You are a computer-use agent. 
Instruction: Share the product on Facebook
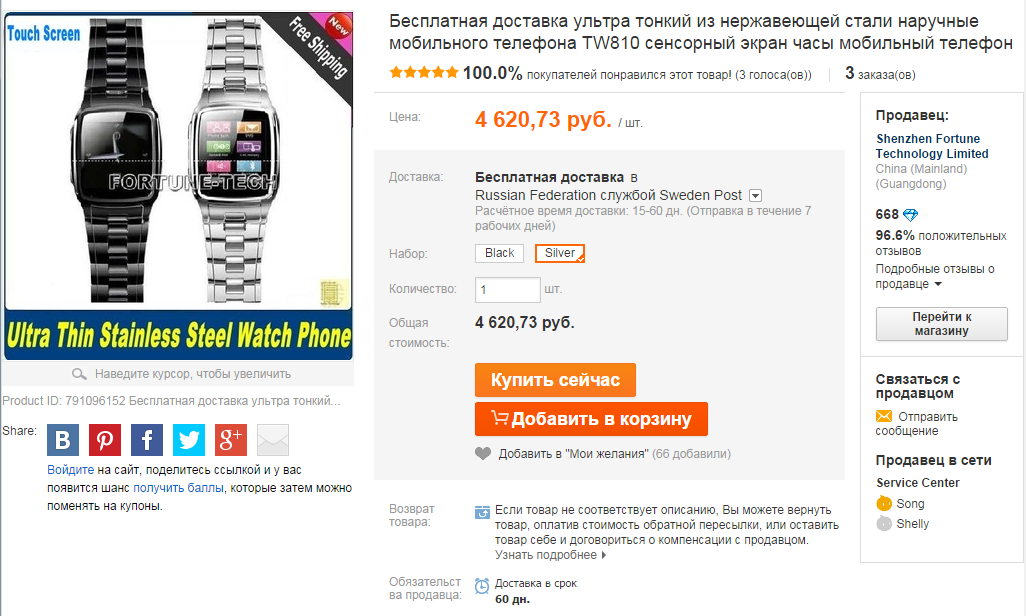(x=147, y=439)
